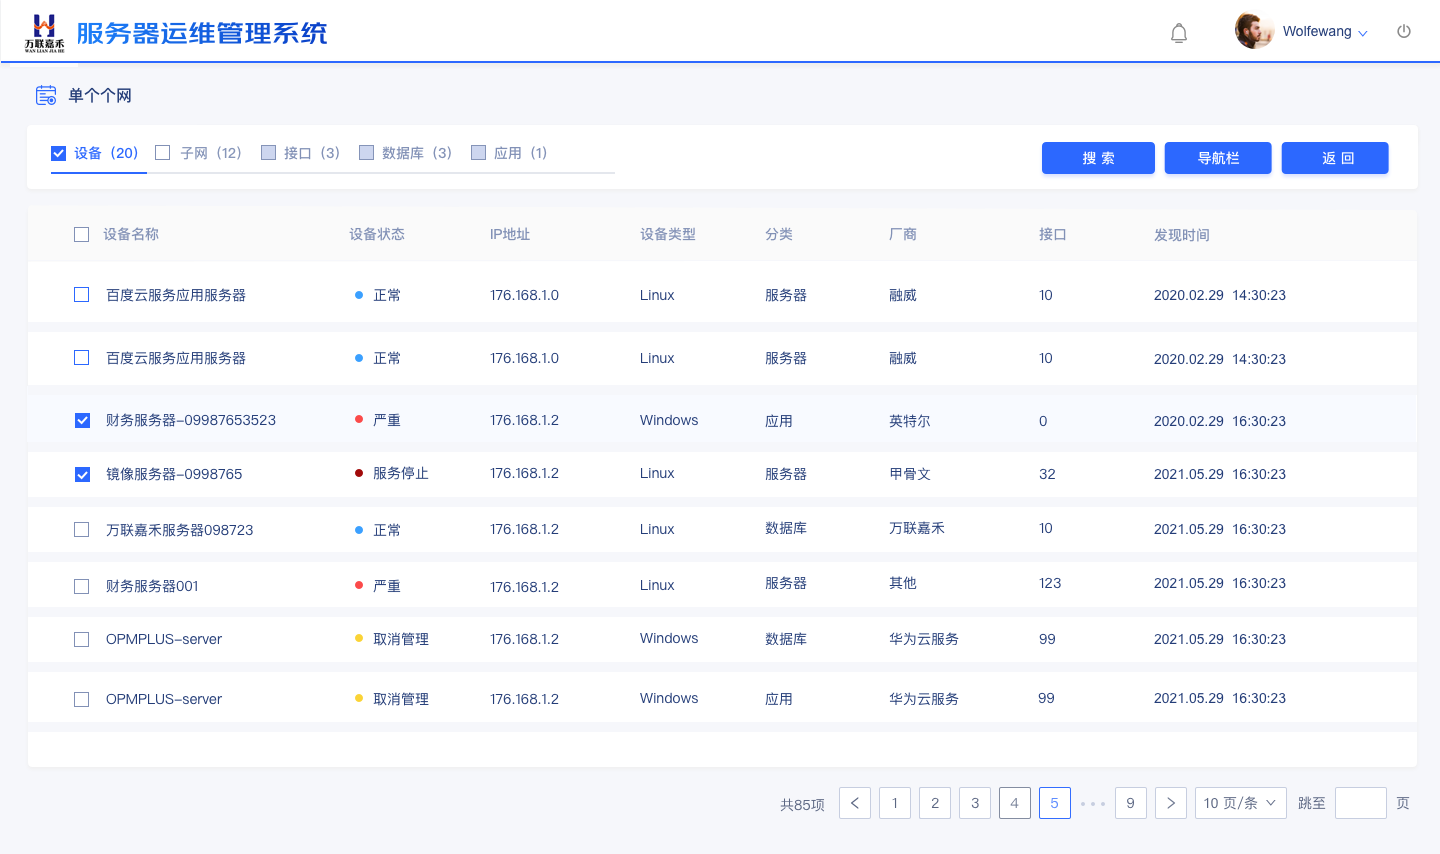Open the notification bell
Image resolution: width=1440 pixels, height=854 pixels.
(x=1179, y=33)
